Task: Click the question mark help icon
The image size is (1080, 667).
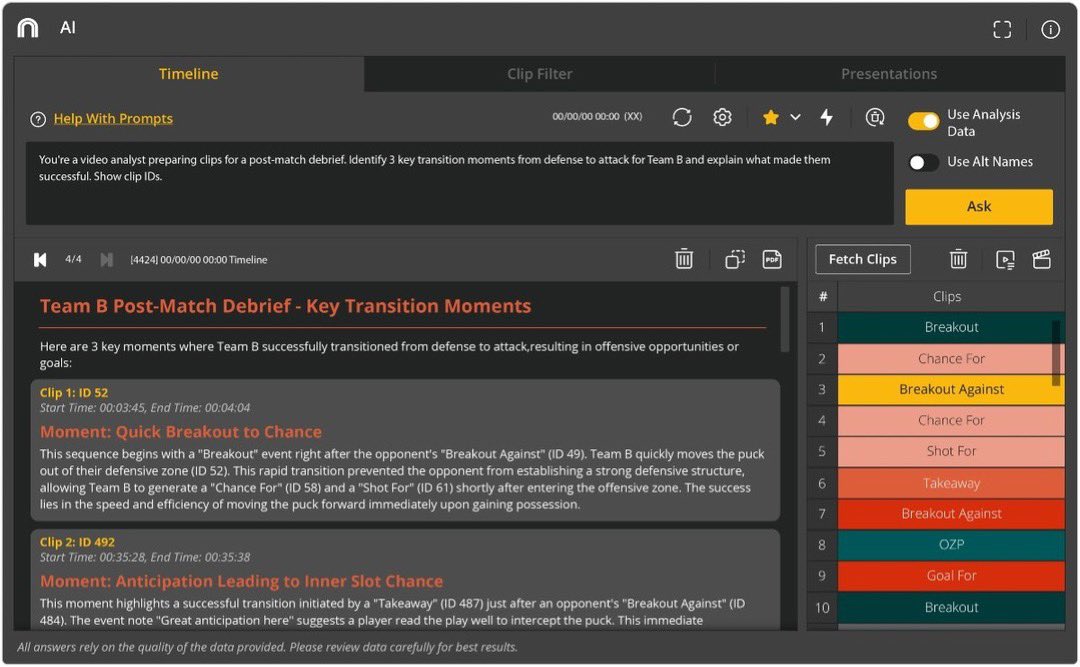Action: (x=38, y=119)
